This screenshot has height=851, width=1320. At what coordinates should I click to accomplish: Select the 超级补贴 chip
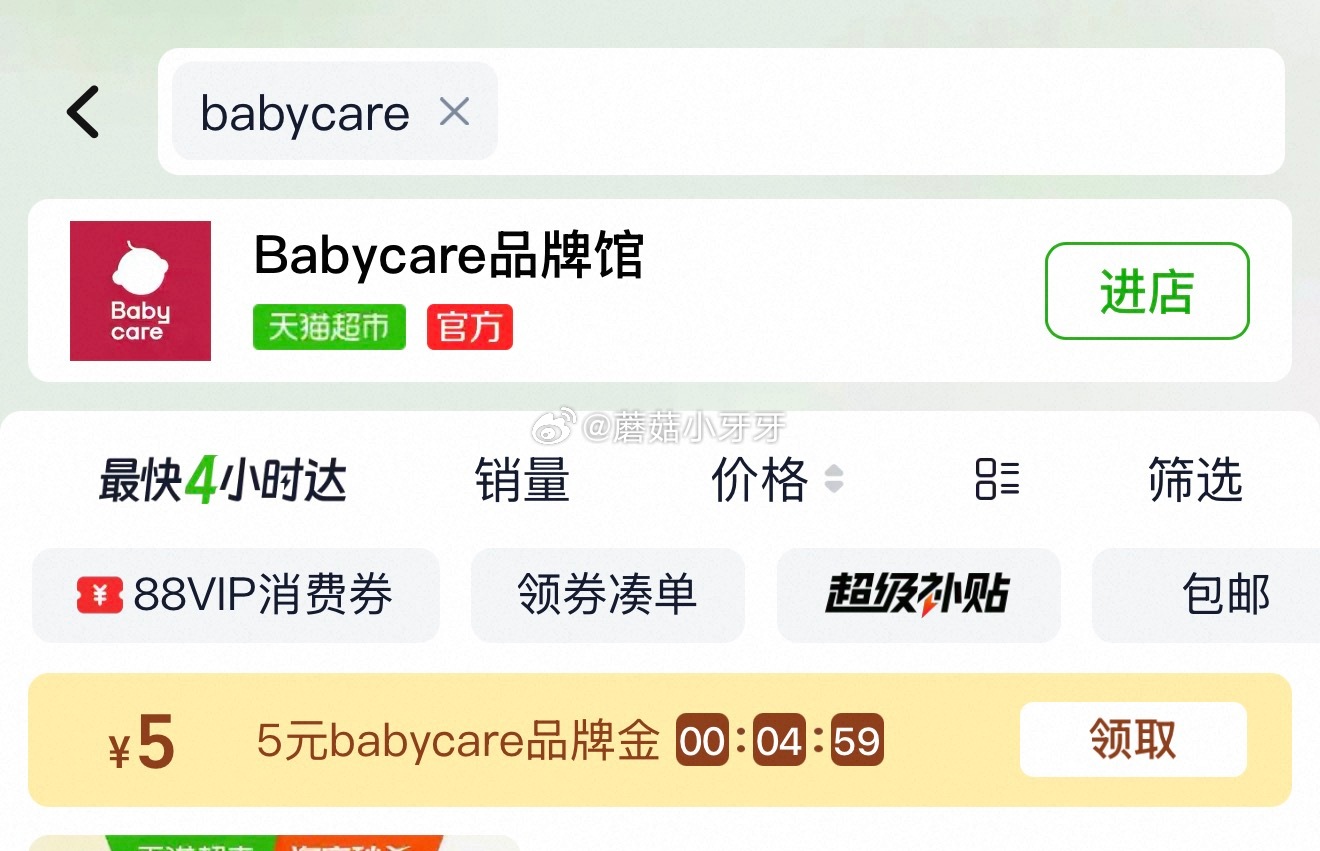click(x=918, y=595)
